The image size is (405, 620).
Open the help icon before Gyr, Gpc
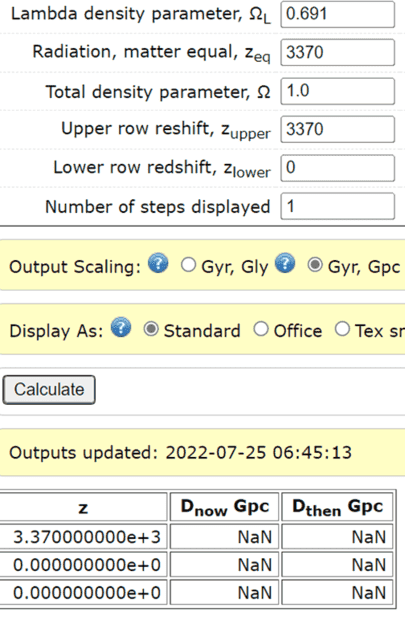(x=285, y=264)
